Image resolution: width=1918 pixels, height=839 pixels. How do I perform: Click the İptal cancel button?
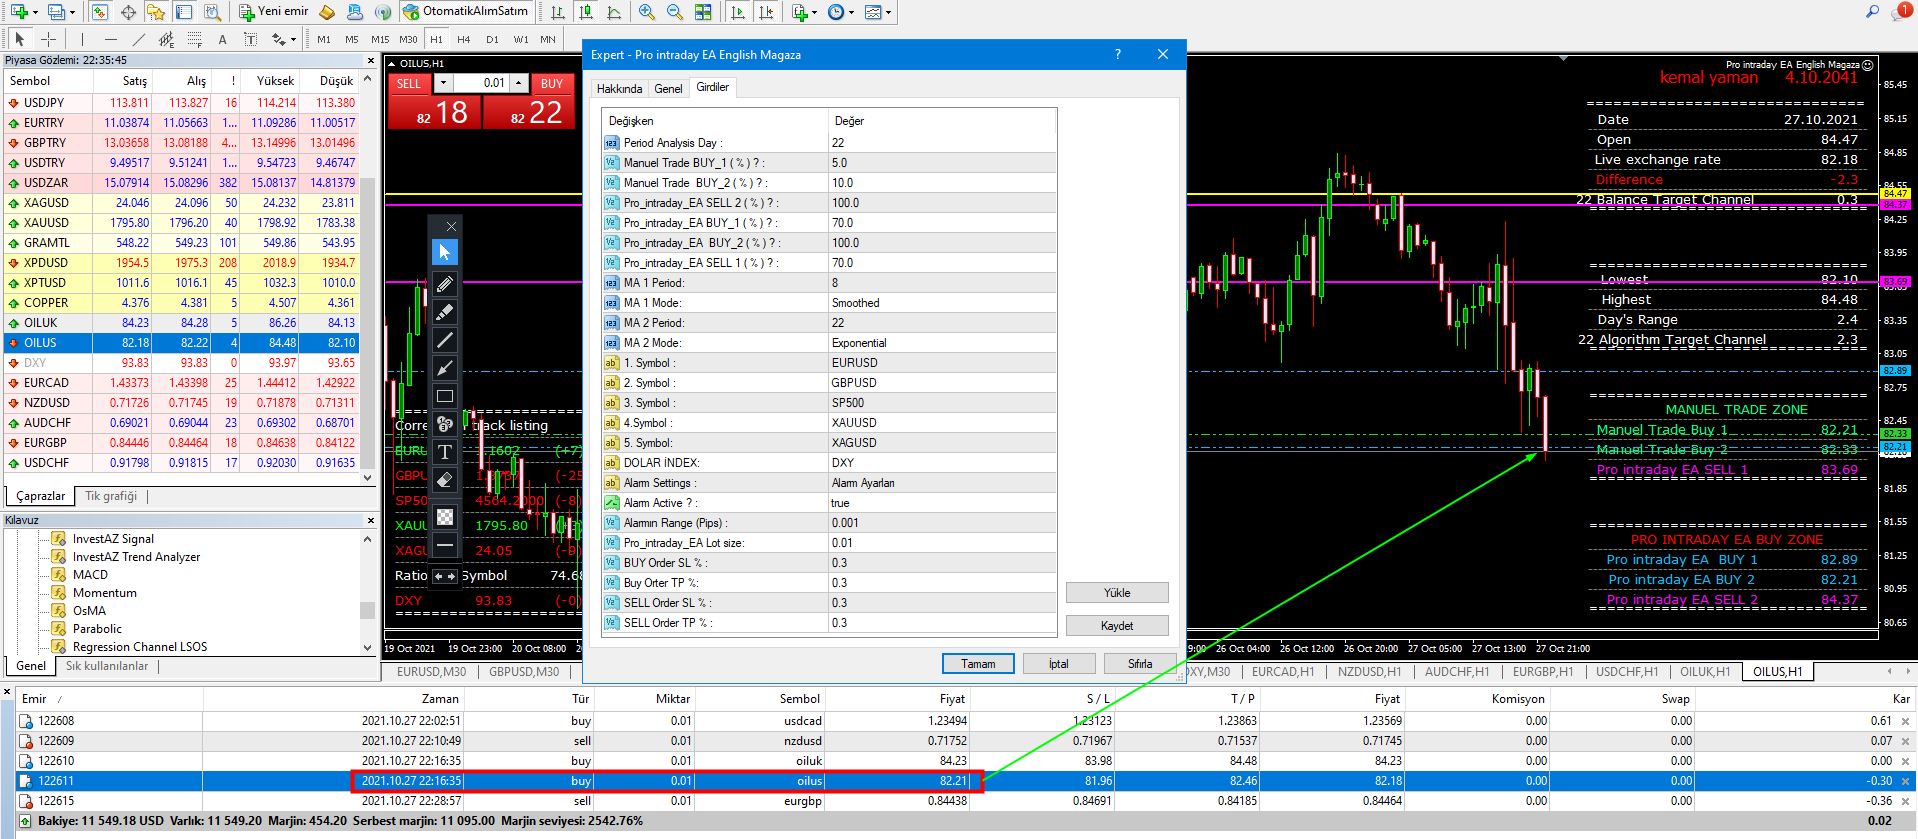pyautogui.click(x=1058, y=664)
